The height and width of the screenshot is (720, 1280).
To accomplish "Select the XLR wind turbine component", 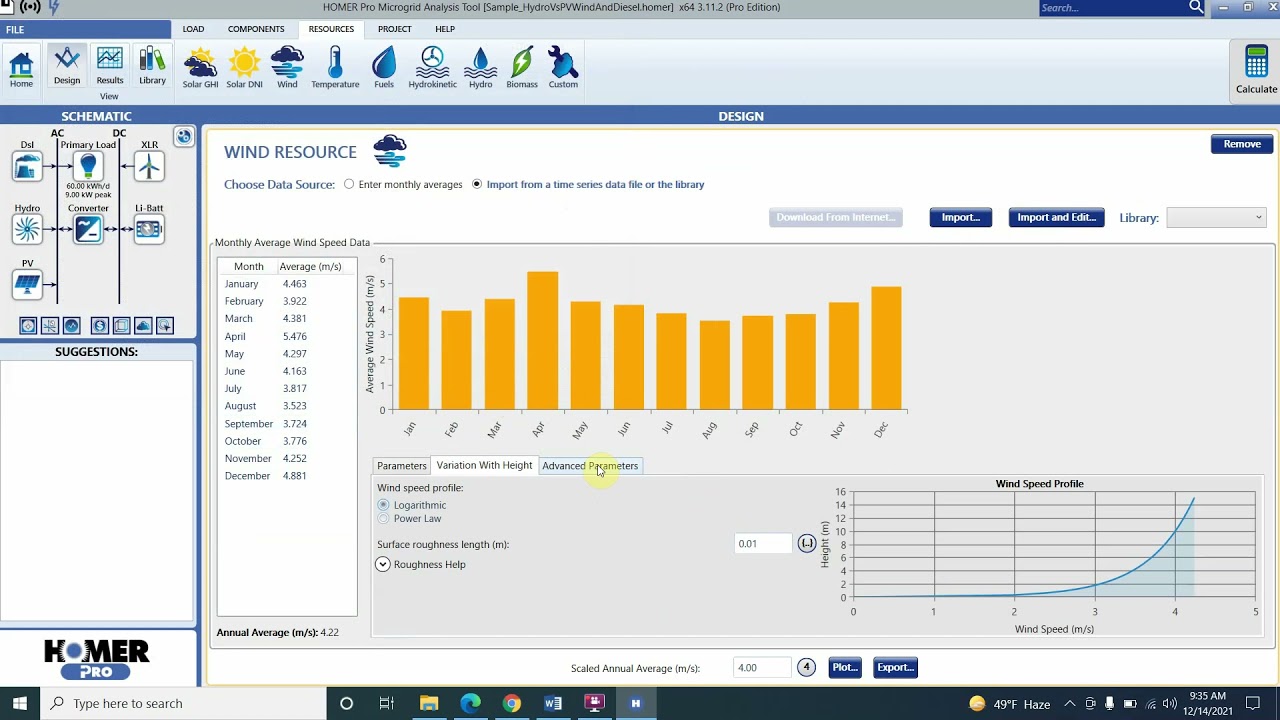I will click(149, 166).
